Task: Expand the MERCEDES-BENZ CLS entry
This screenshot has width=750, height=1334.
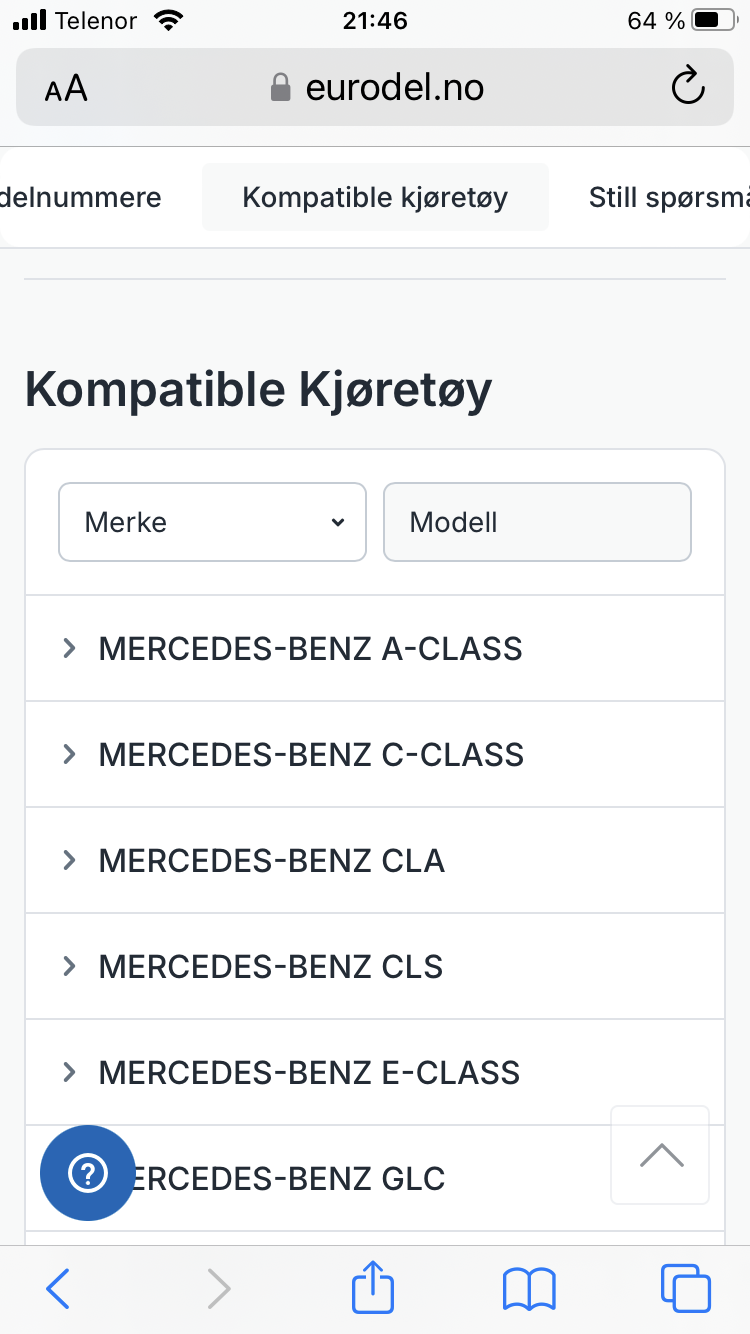Action: [272, 967]
